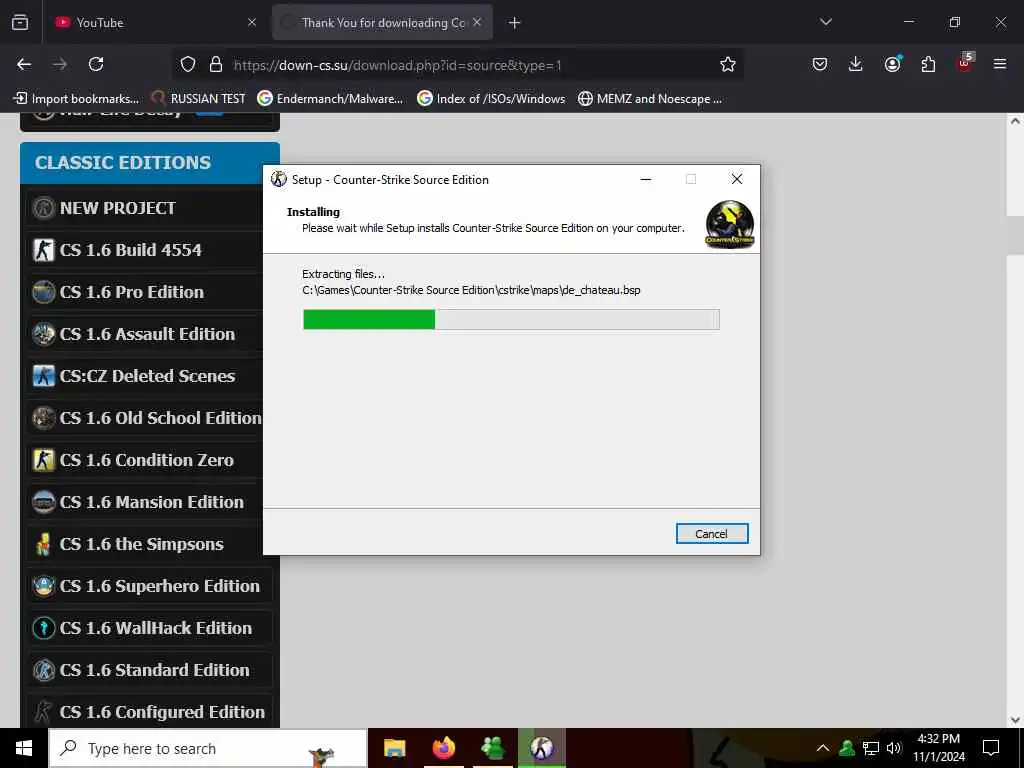Open the Extensions menu
This screenshot has width=1024, height=768.
[928, 64]
